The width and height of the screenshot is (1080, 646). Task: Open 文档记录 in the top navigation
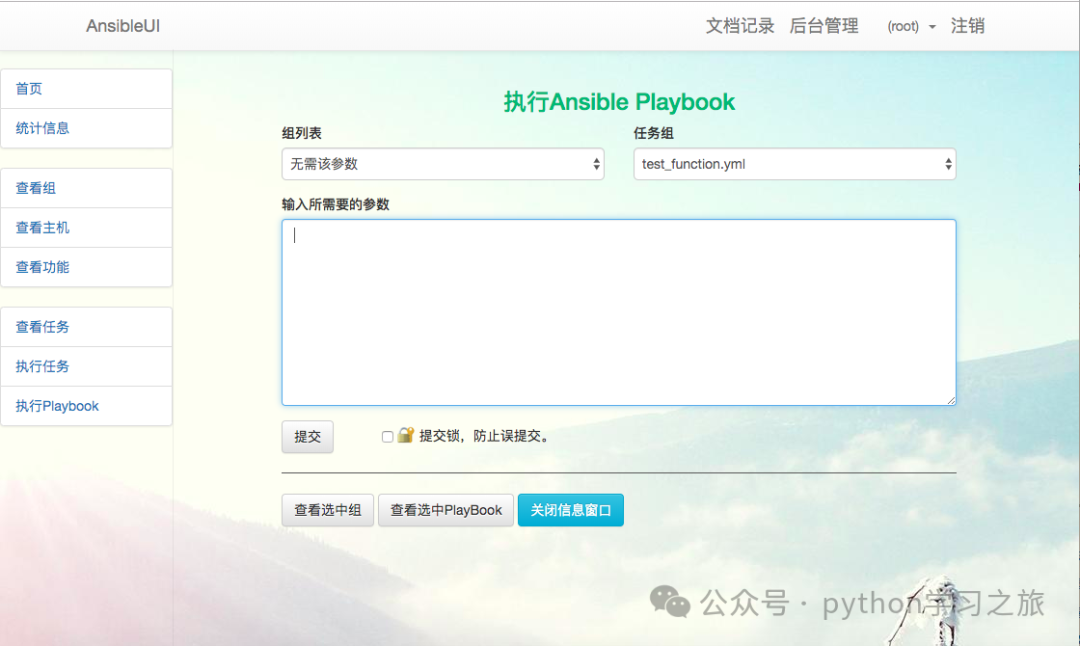pos(740,26)
